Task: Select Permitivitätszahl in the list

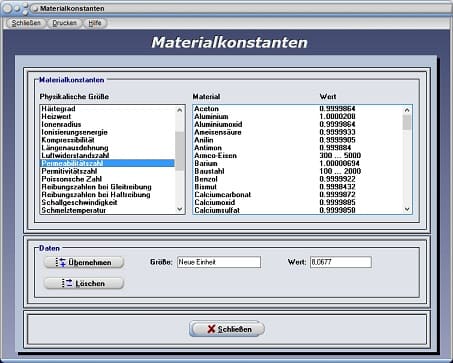Action: pos(107,171)
